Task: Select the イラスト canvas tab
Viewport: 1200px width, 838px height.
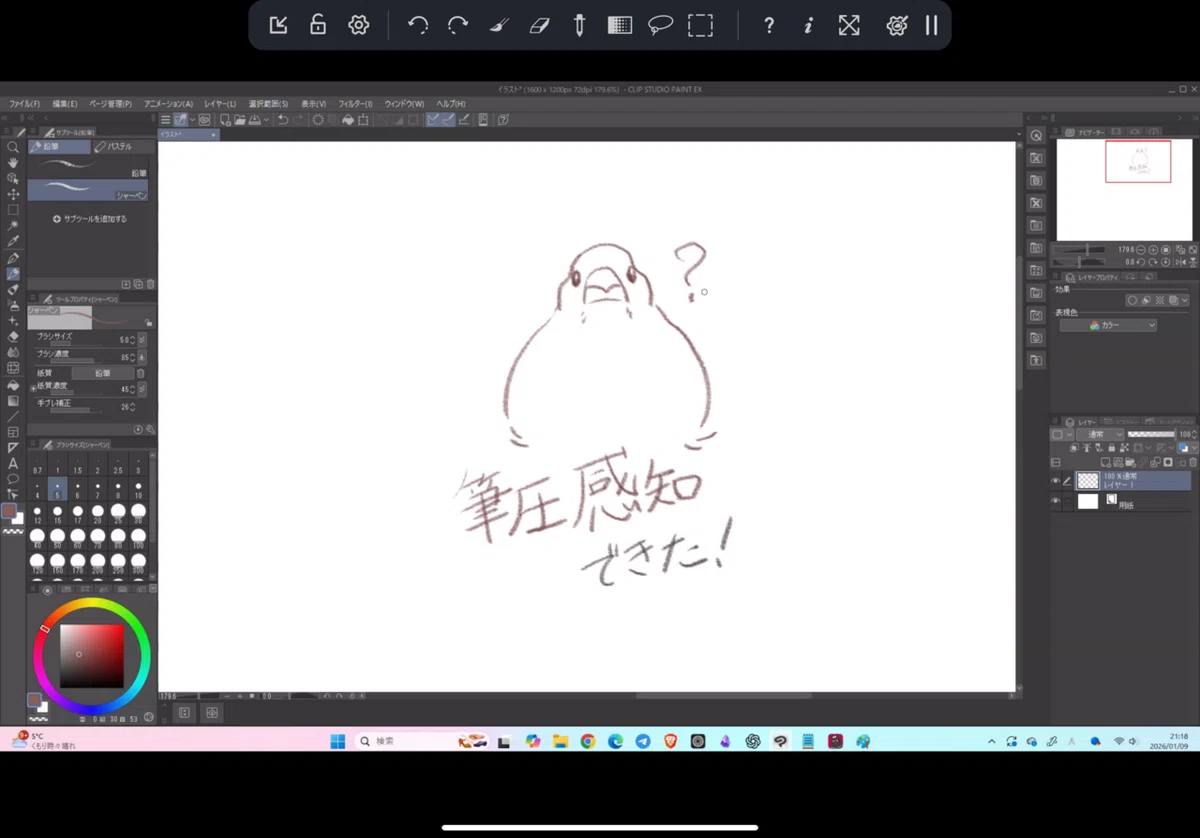Action: [187, 134]
